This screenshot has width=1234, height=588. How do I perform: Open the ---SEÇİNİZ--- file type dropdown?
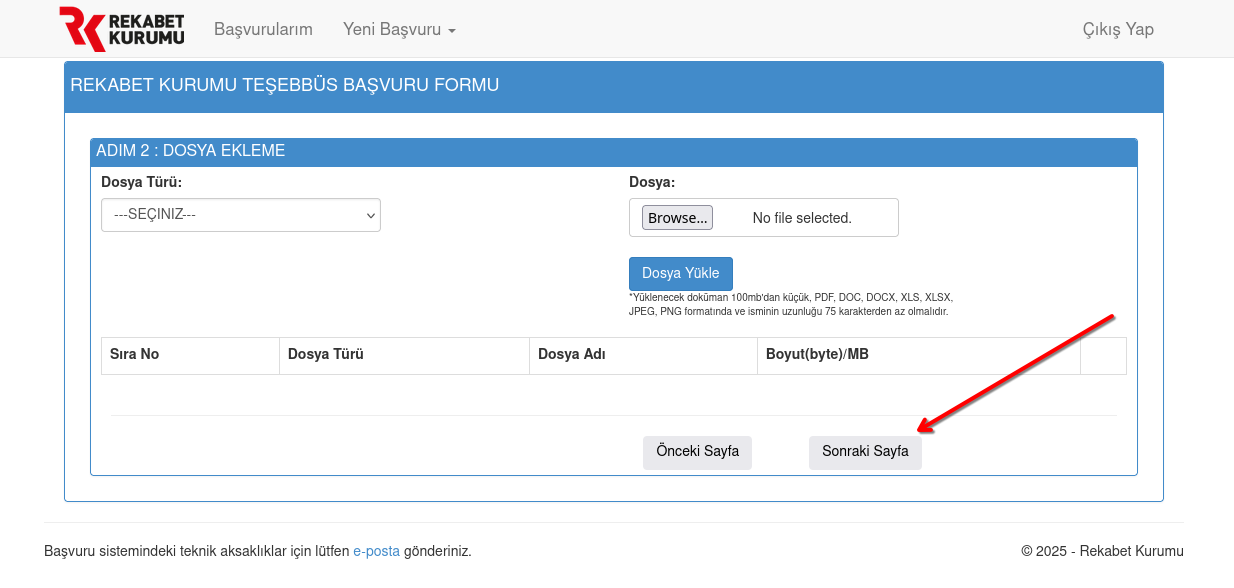[x=241, y=215]
